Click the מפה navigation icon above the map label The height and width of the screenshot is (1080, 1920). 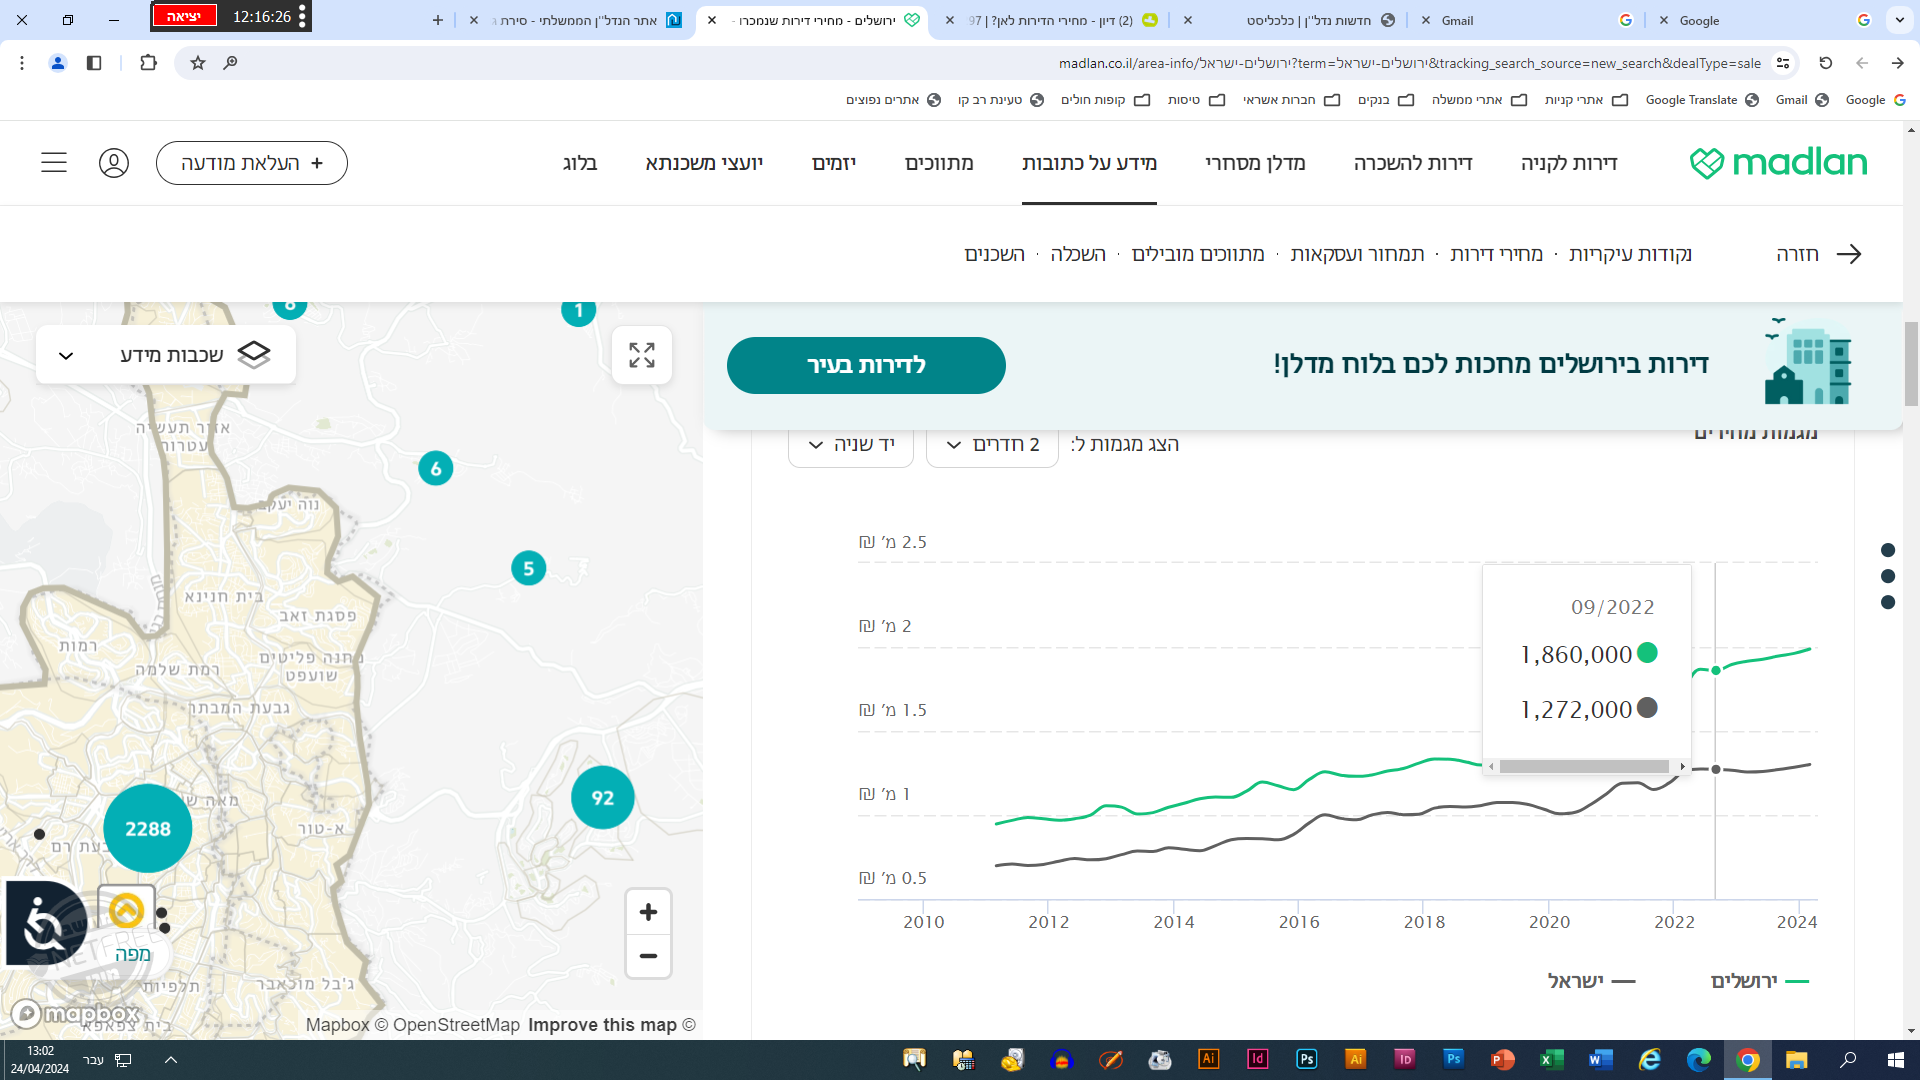pos(127,911)
